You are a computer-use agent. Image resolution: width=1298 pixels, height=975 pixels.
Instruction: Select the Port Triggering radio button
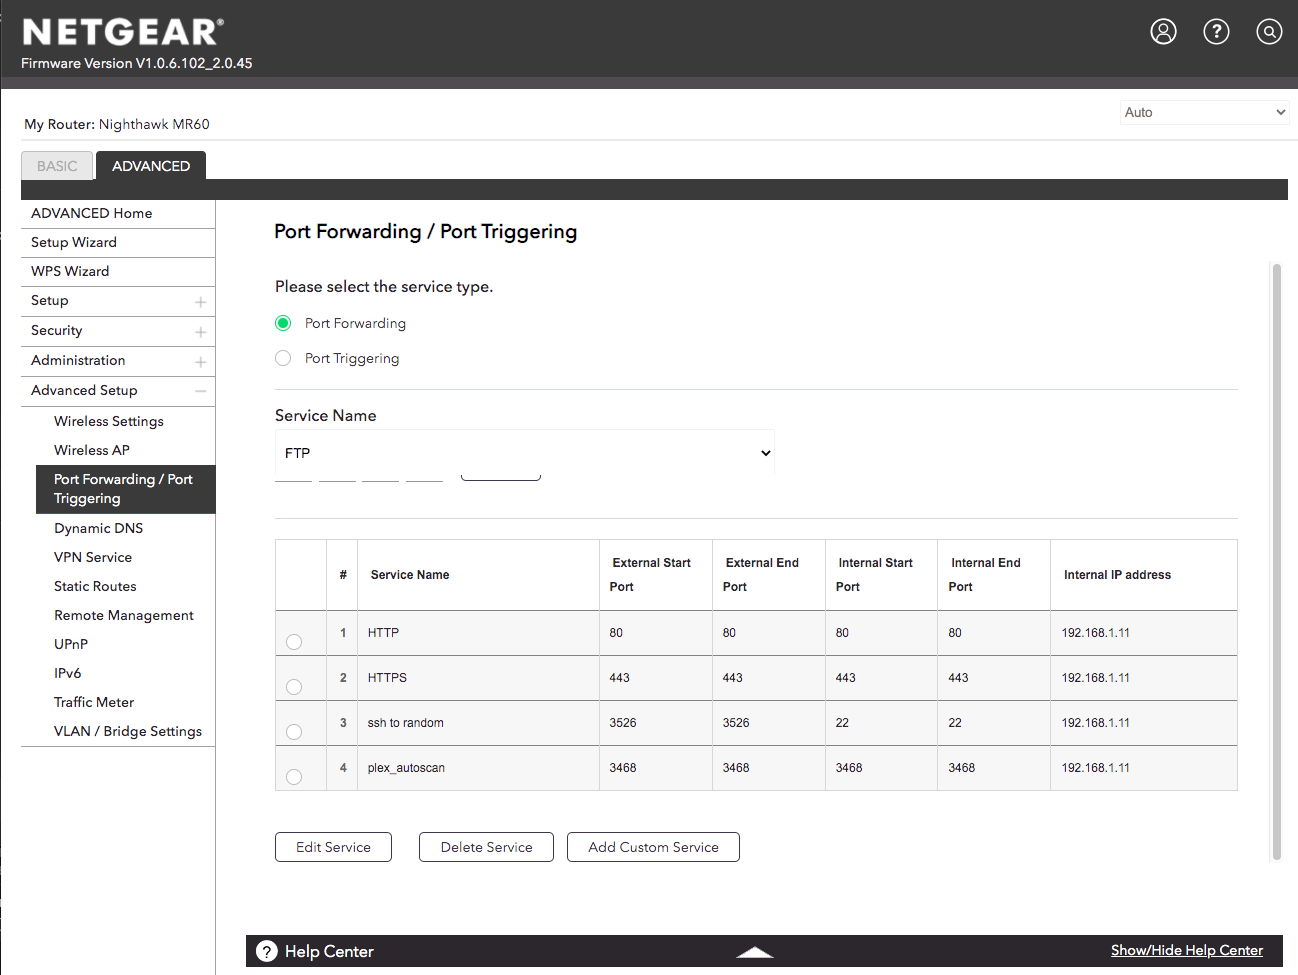click(x=283, y=358)
